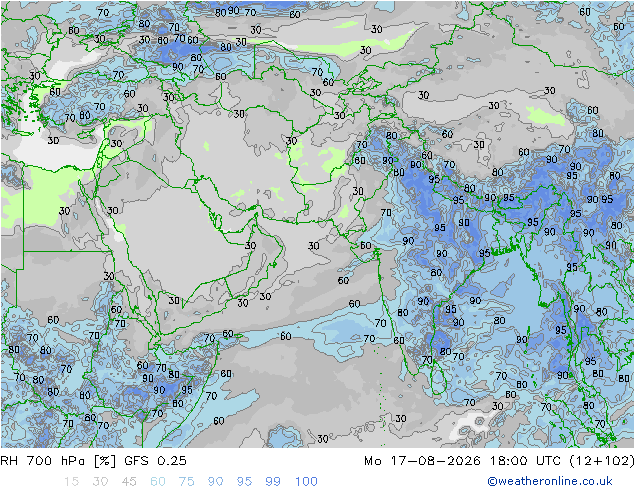Click the legend value 15
Screen dimensions: 634x490
(x=71, y=482)
